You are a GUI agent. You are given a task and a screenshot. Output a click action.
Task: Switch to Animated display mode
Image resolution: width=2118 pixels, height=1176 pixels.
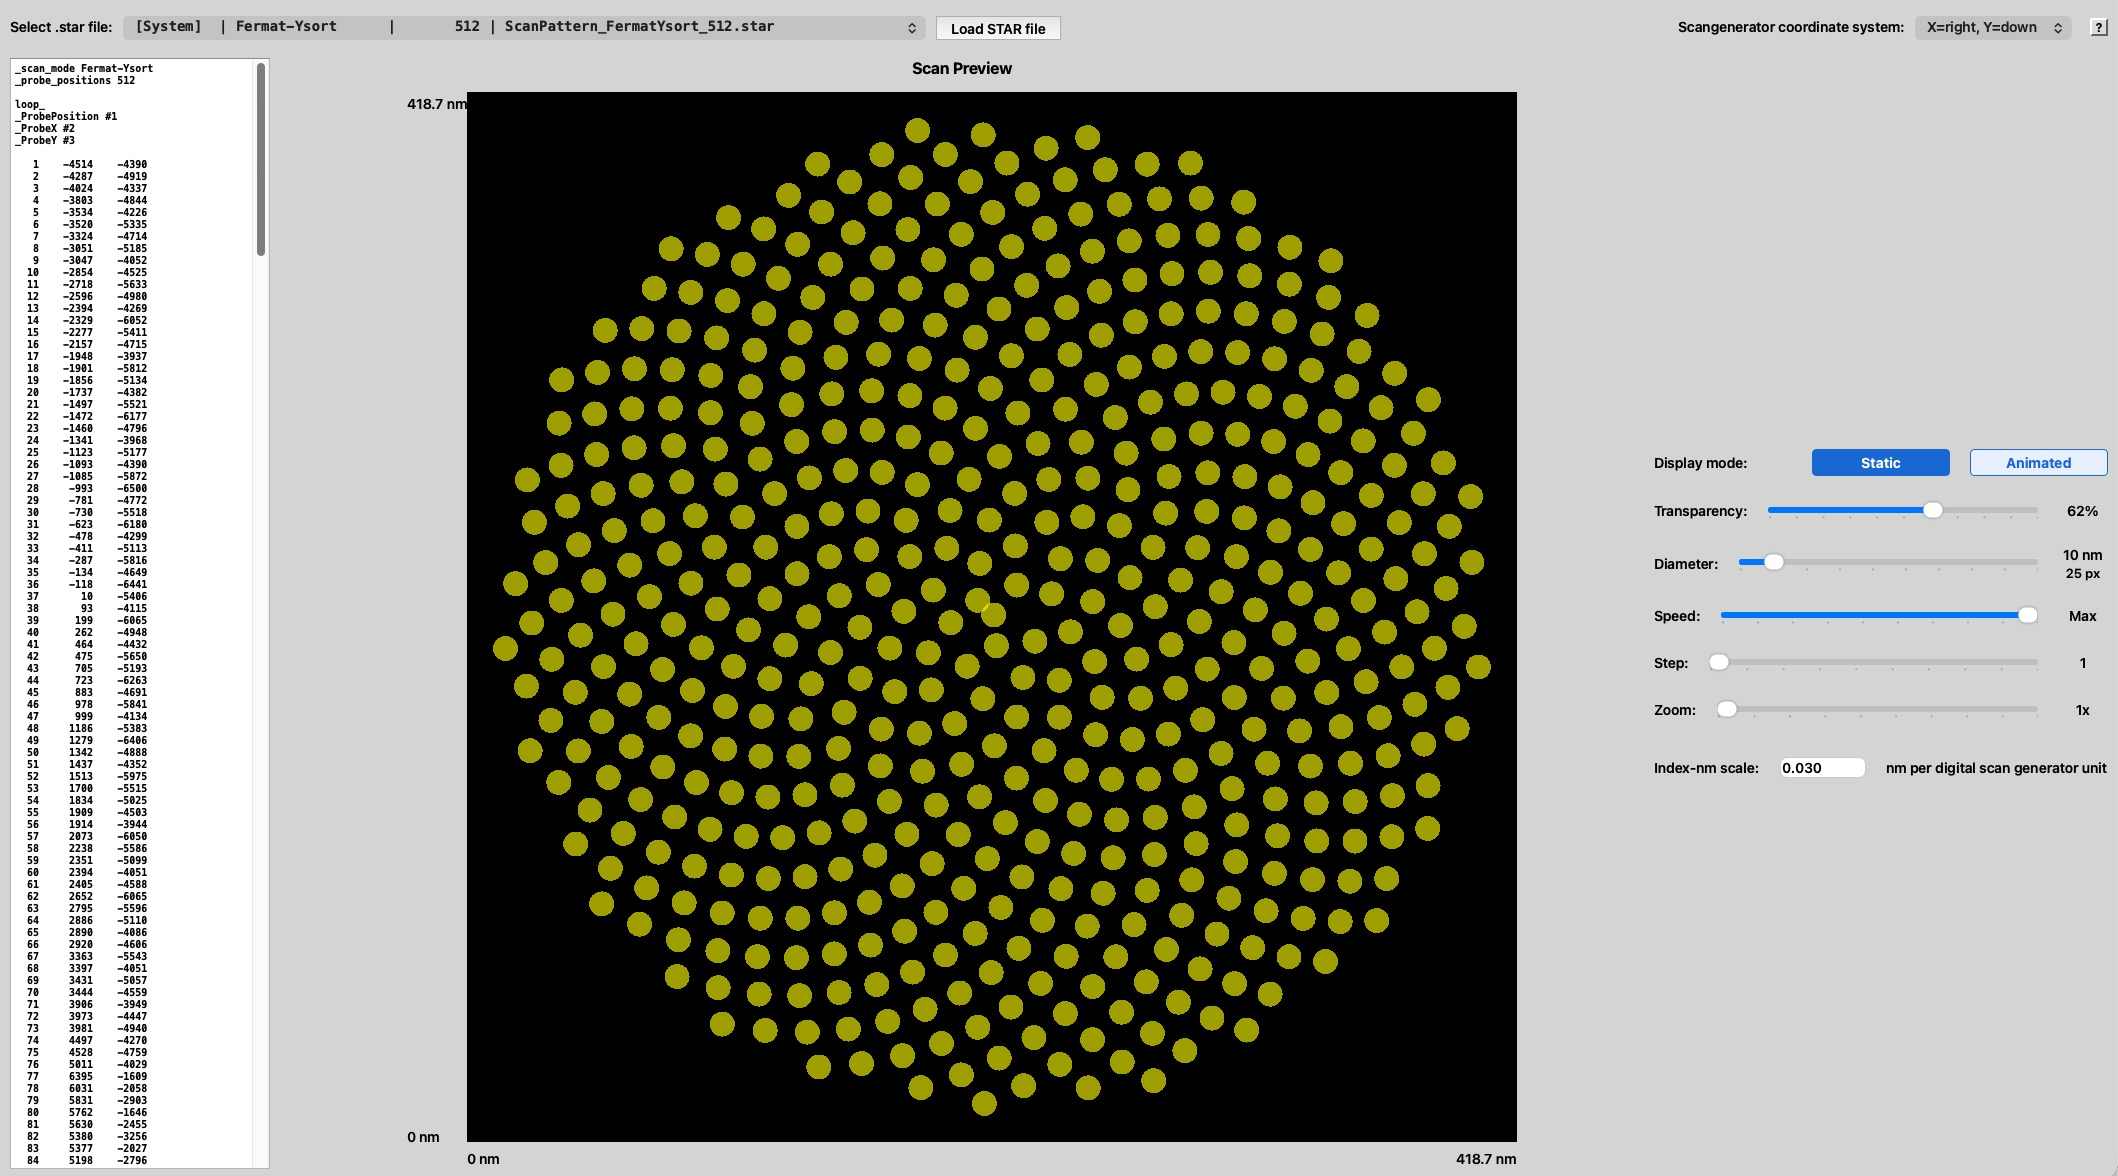point(2038,462)
